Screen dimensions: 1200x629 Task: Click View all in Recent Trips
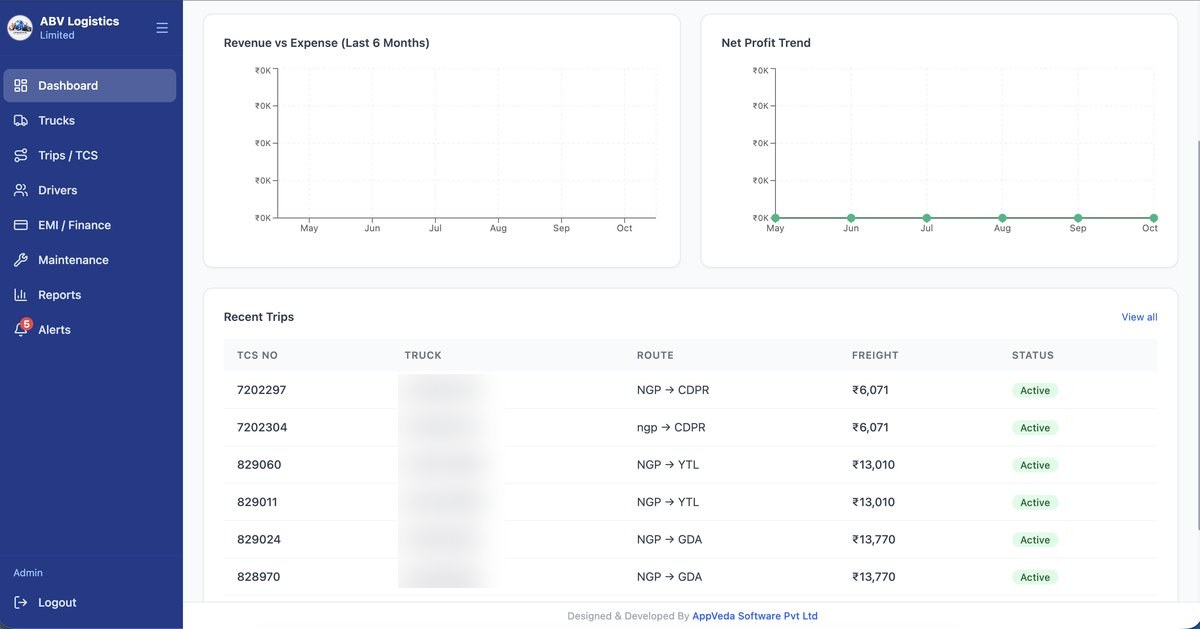click(x=1139, y=317)
